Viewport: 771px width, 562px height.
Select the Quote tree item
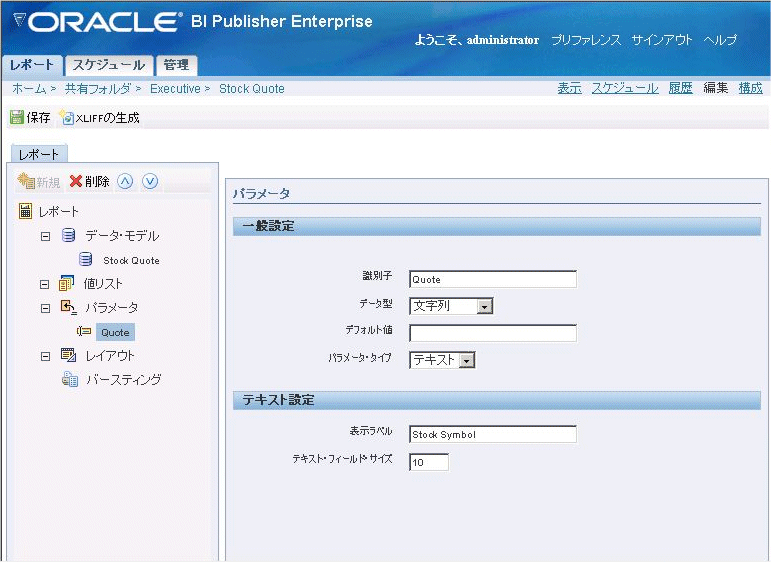coord(116,332)
